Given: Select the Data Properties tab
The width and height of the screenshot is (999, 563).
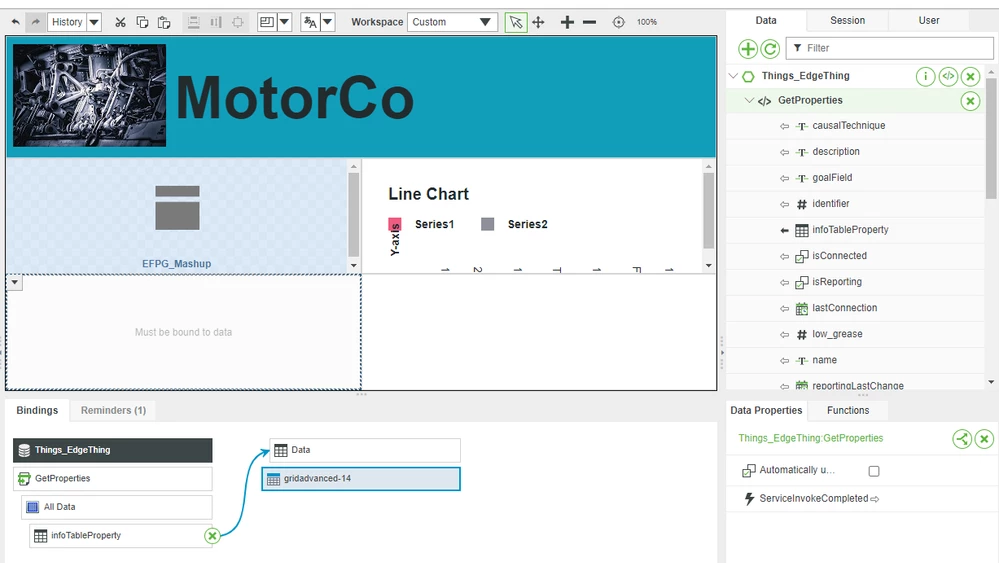Looking at the screenshot, I should (x=766, y=411).
